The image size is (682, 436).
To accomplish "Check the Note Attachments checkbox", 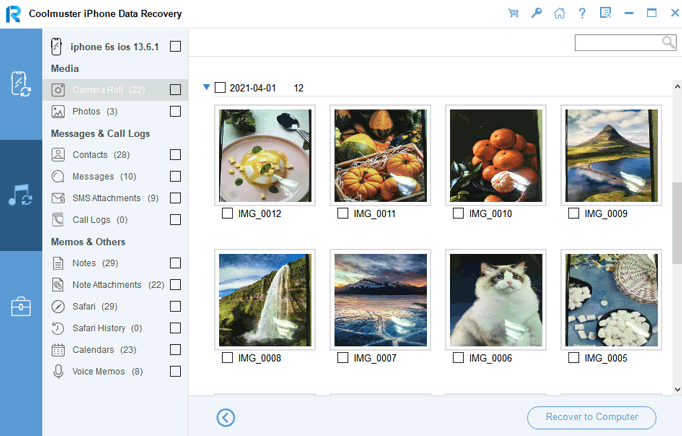I will coord(175,285).
